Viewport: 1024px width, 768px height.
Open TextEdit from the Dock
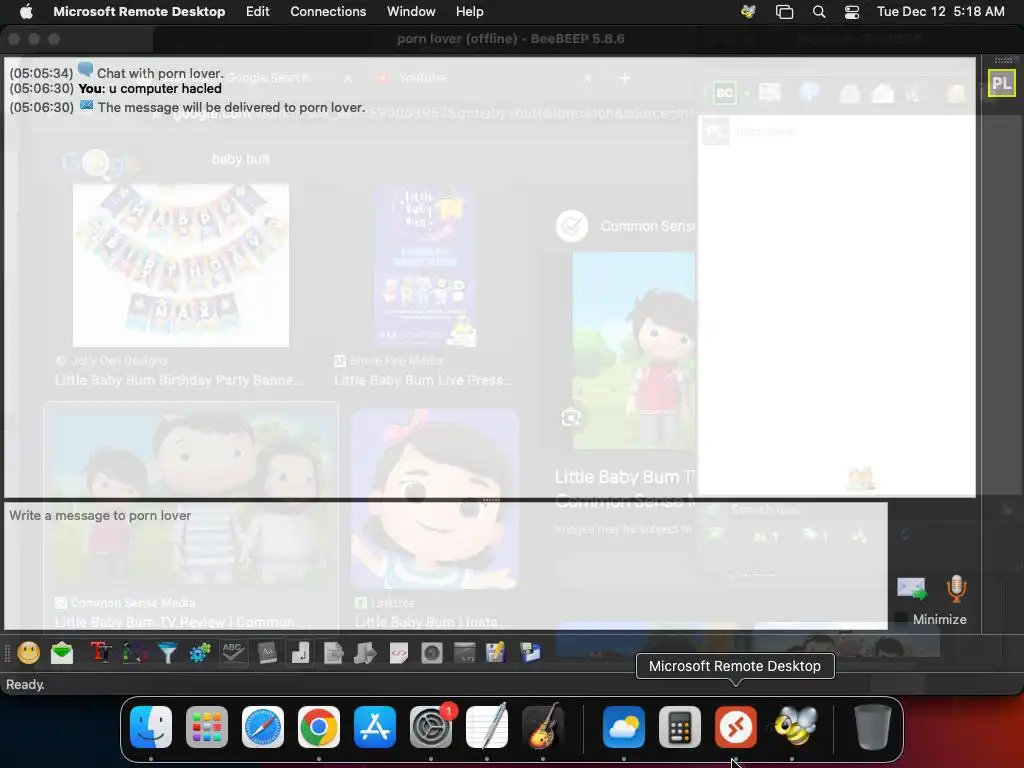coord(487,726)
